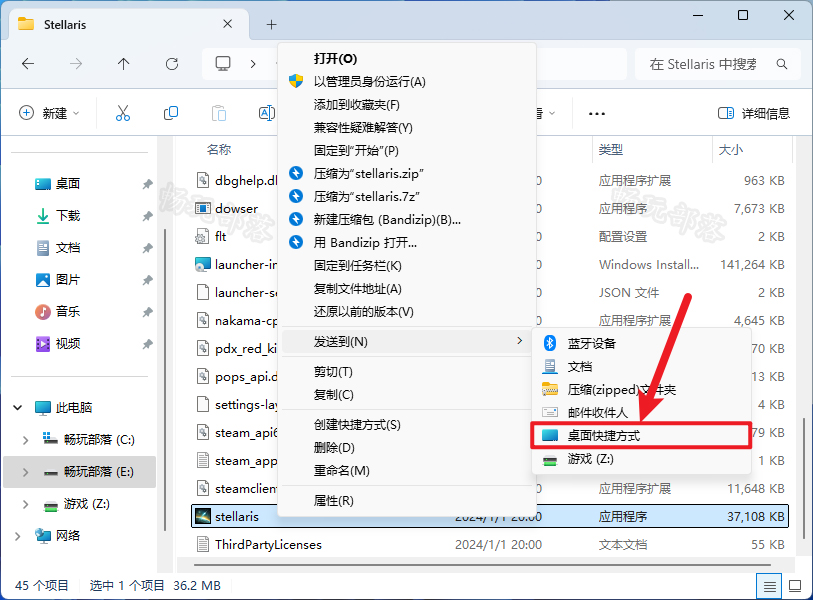Click the Rename icon in toolbar
Screen dimensions: 813x600
pyautogui.click(x=267, y=113)
